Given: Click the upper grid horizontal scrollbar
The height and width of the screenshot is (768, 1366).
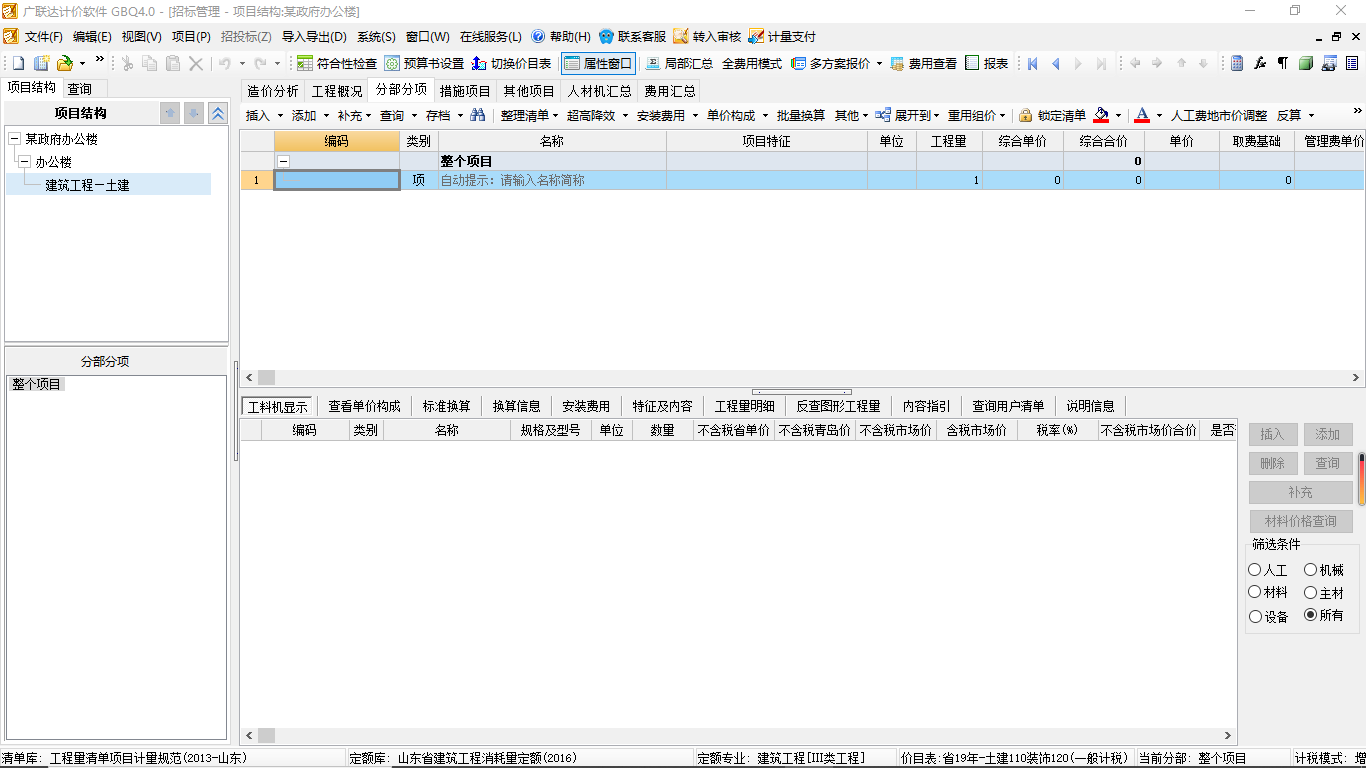Looking at the screenshot, I should [801, 378].
